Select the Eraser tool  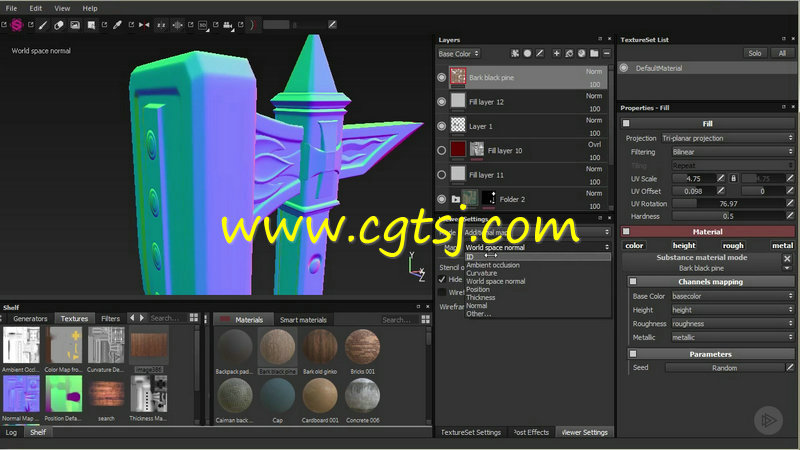pos(59,25)
